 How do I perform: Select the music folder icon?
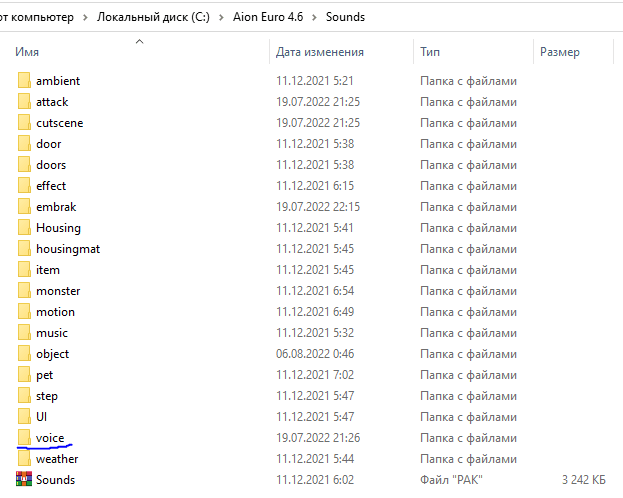25,333
